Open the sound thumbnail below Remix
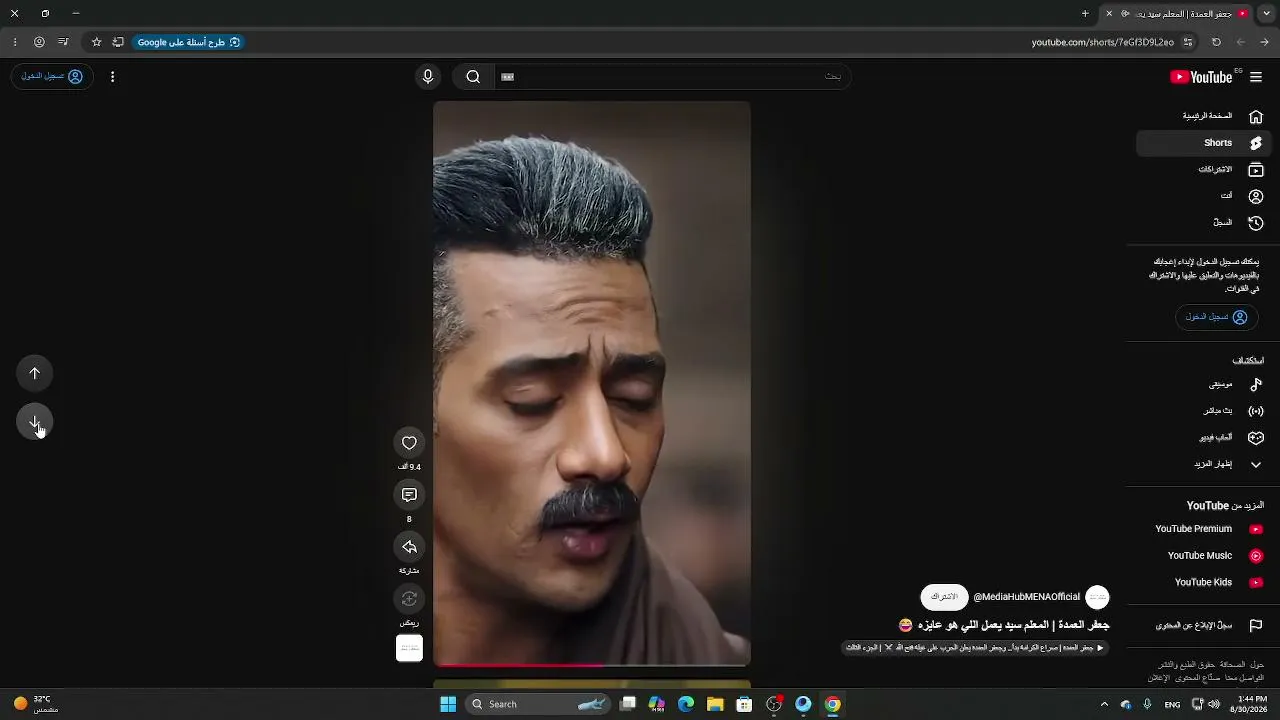Image resolution: width=1280 pixels, height=720 pixels. click(409, 649)
